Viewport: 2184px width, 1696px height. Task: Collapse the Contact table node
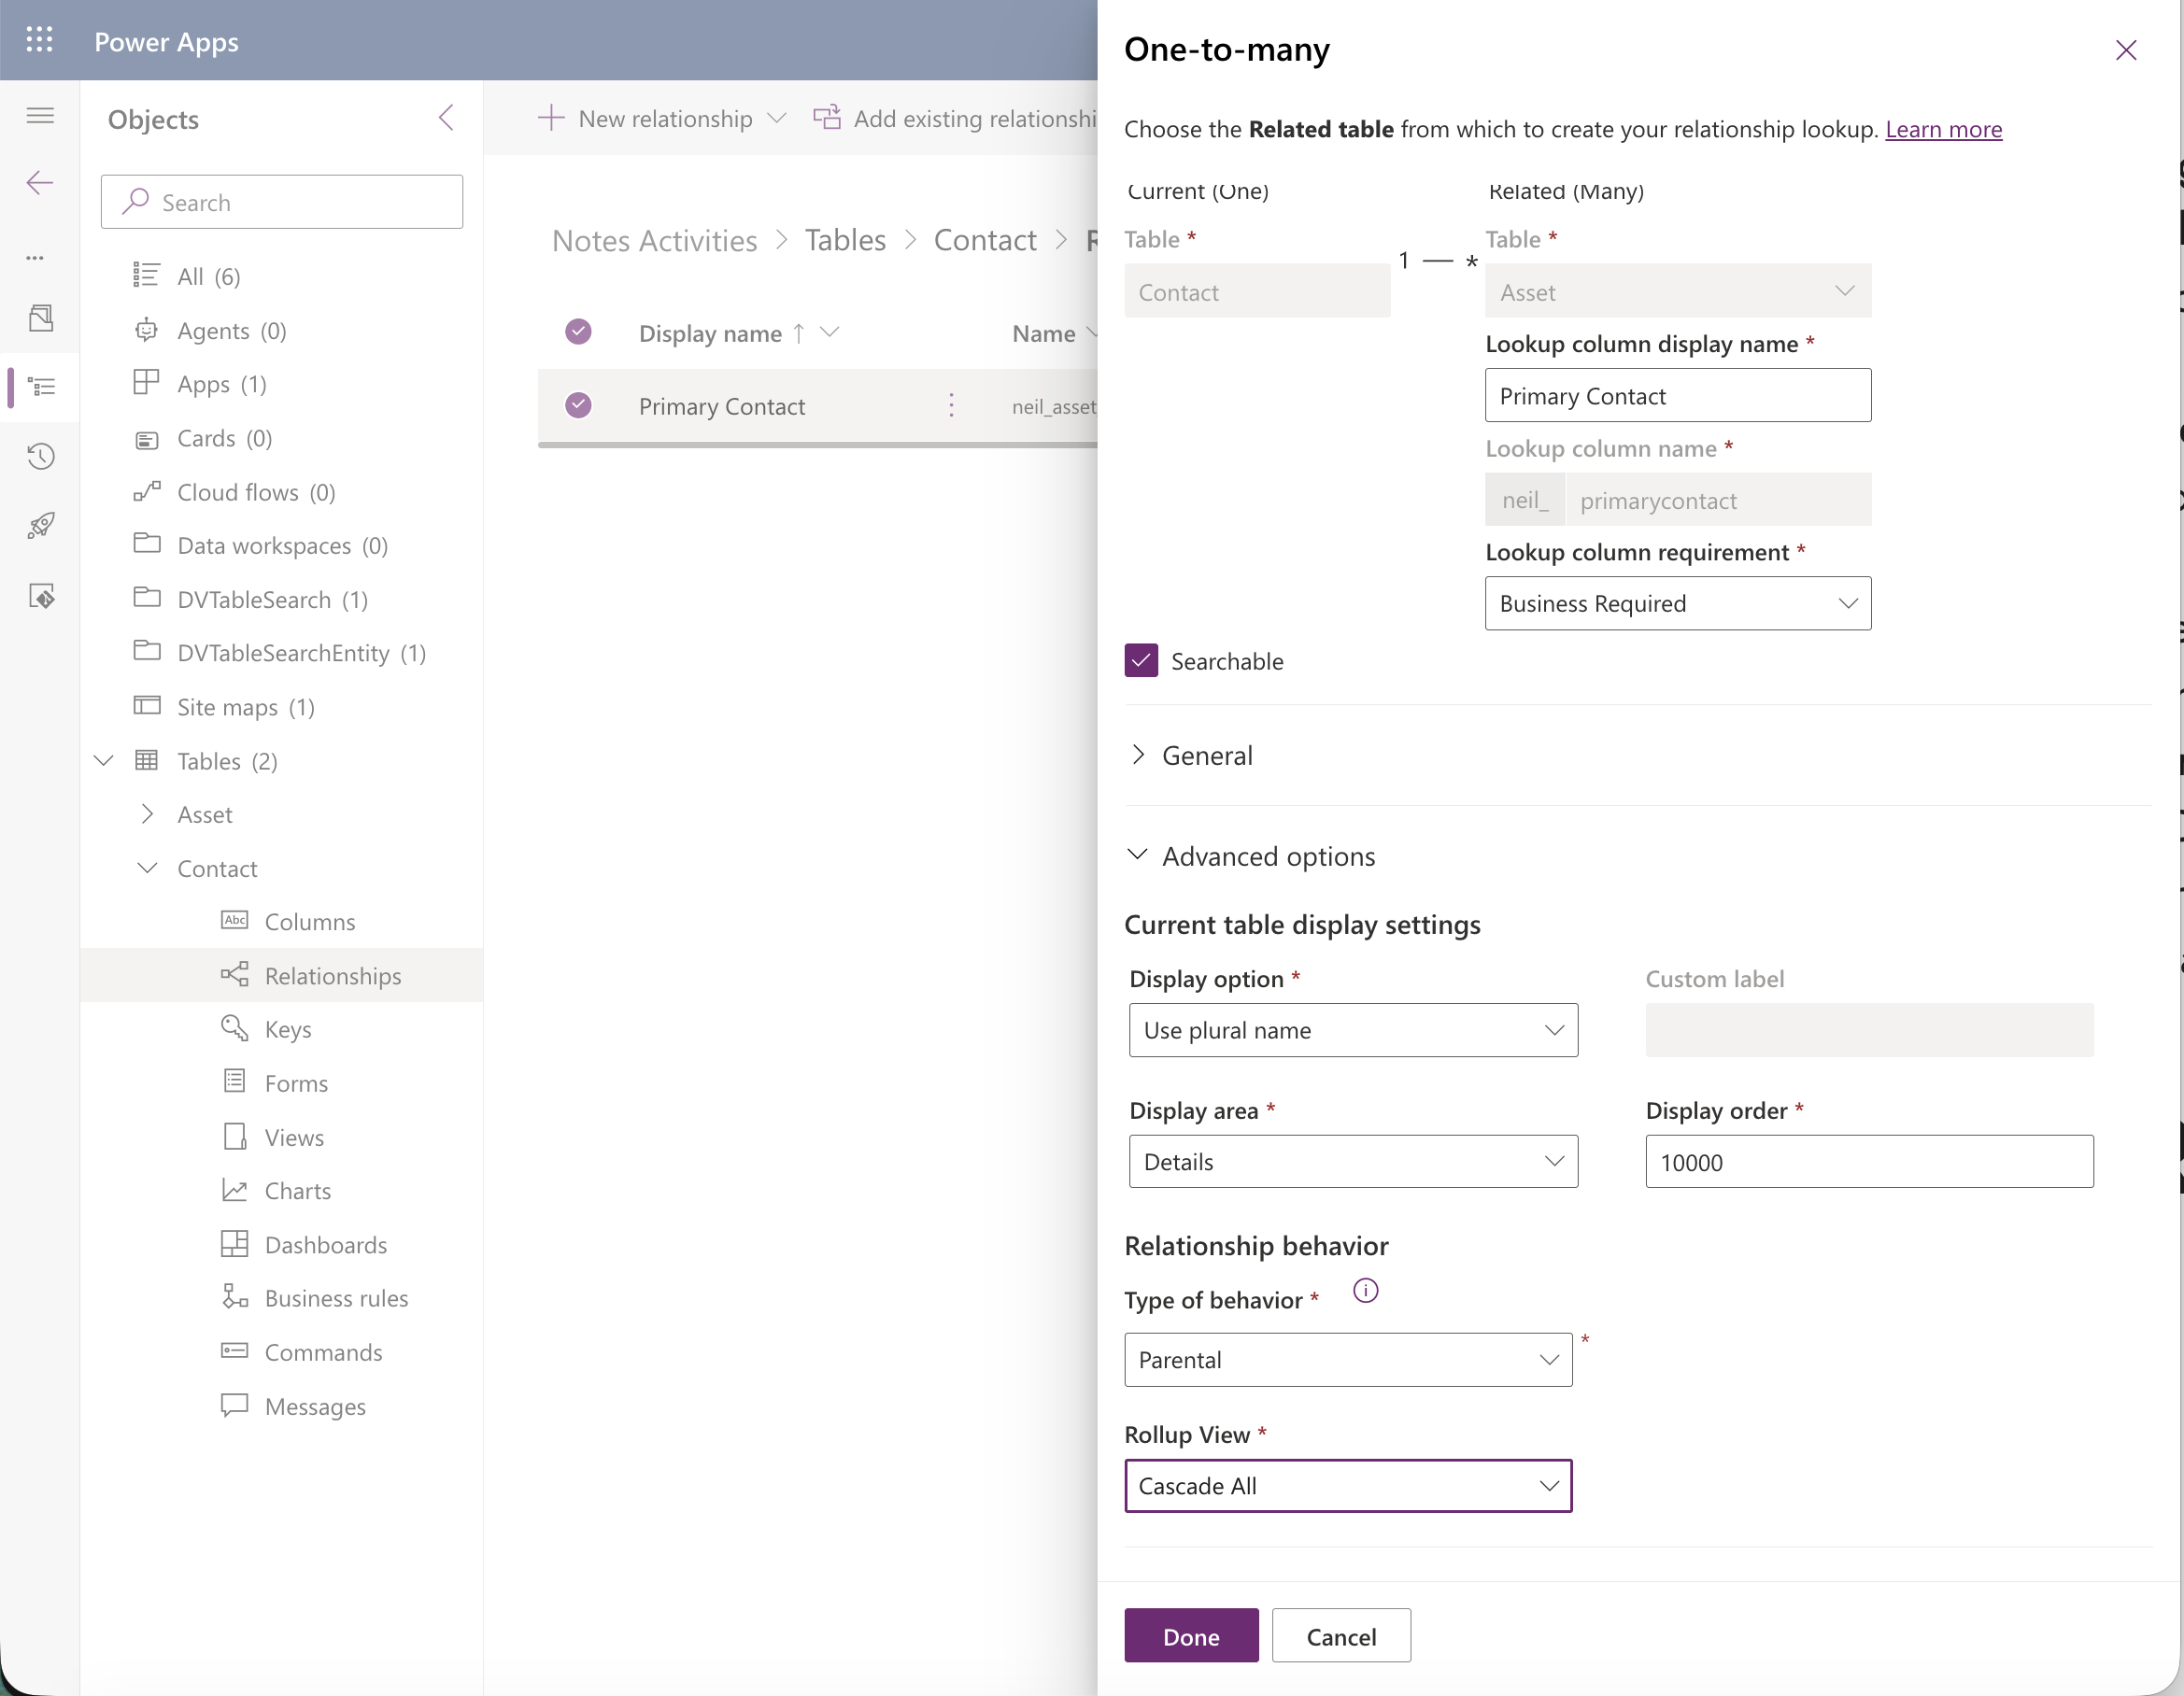coord(147,868)
